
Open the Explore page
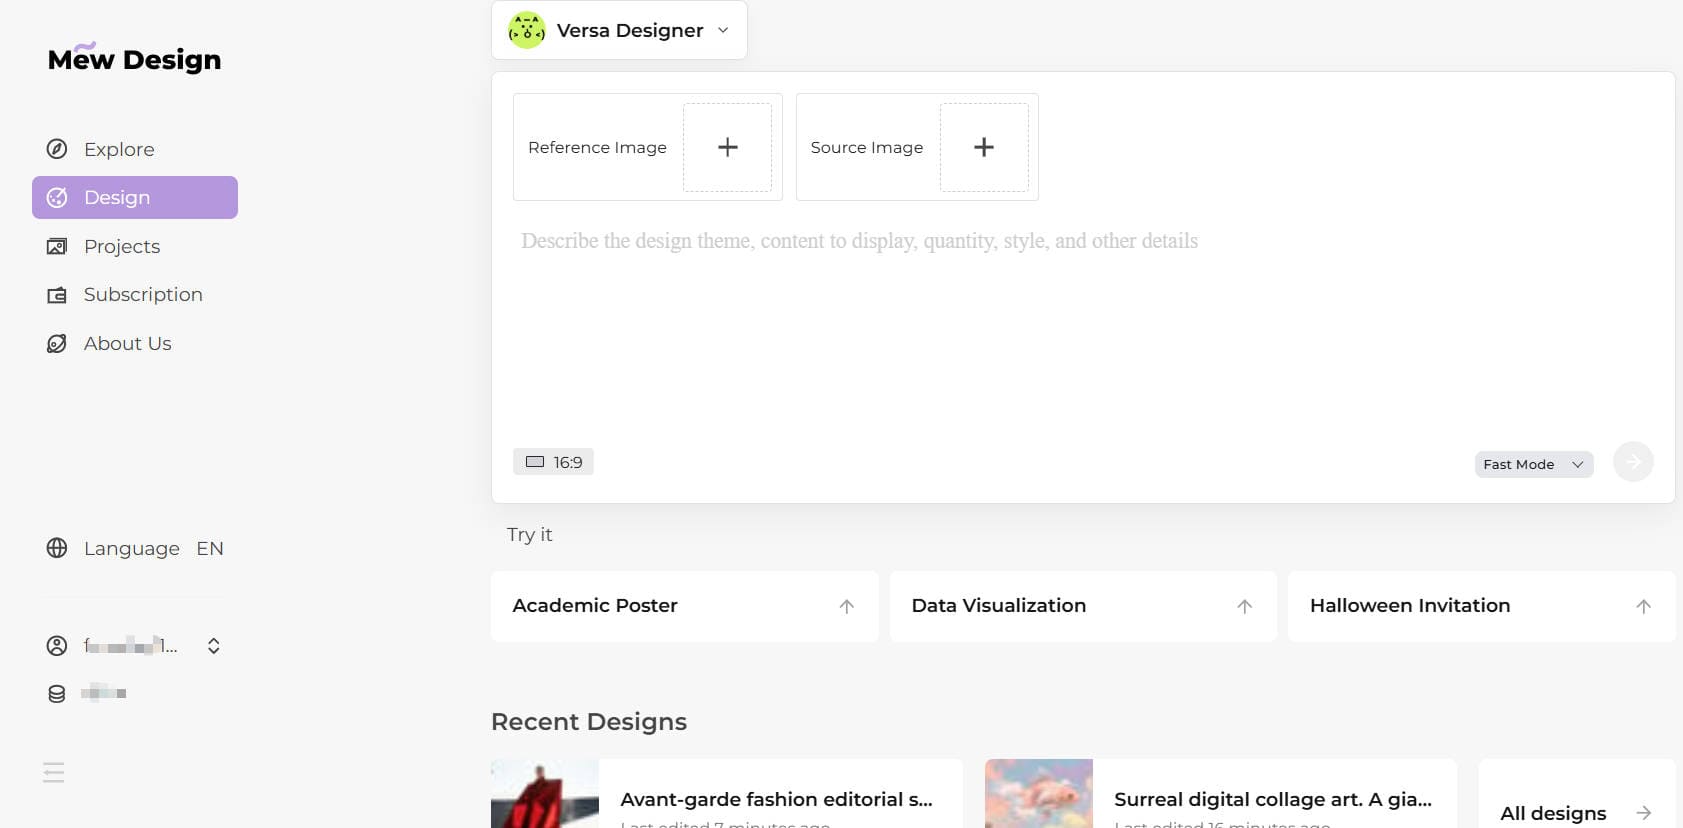click(x=118, y=149)
